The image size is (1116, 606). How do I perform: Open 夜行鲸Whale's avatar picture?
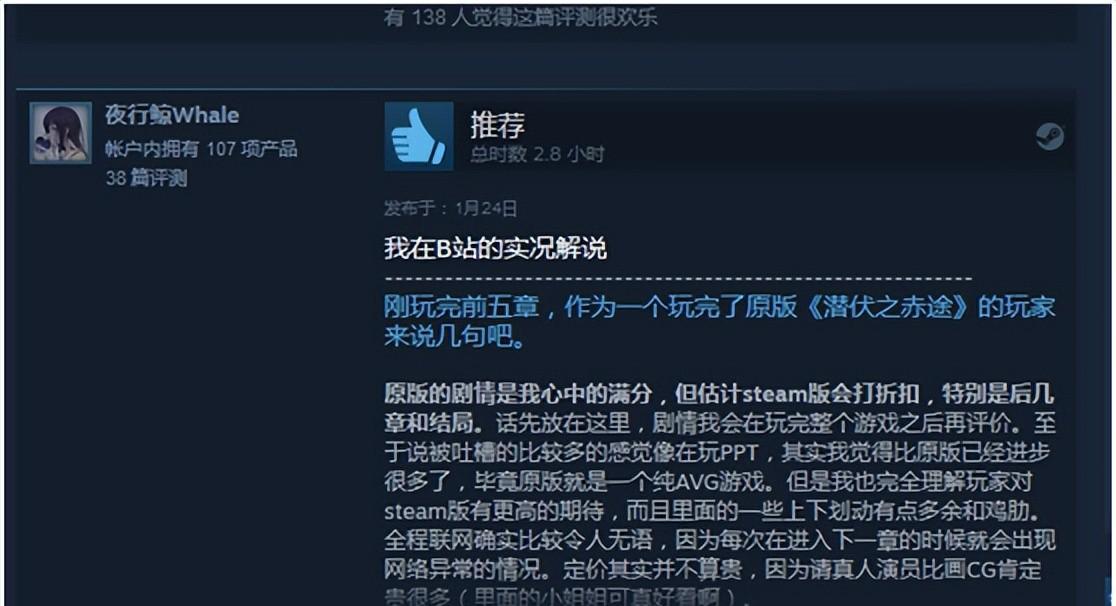click(60, 133)
